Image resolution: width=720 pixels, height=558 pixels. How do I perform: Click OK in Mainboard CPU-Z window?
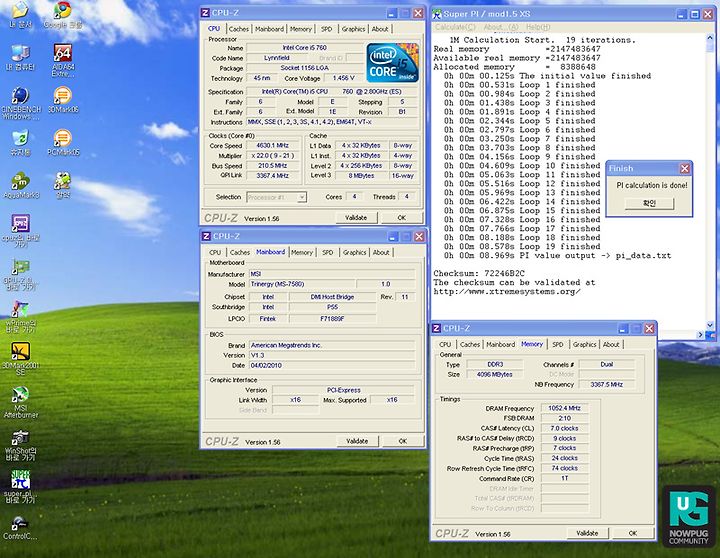[x=403, y=441]
